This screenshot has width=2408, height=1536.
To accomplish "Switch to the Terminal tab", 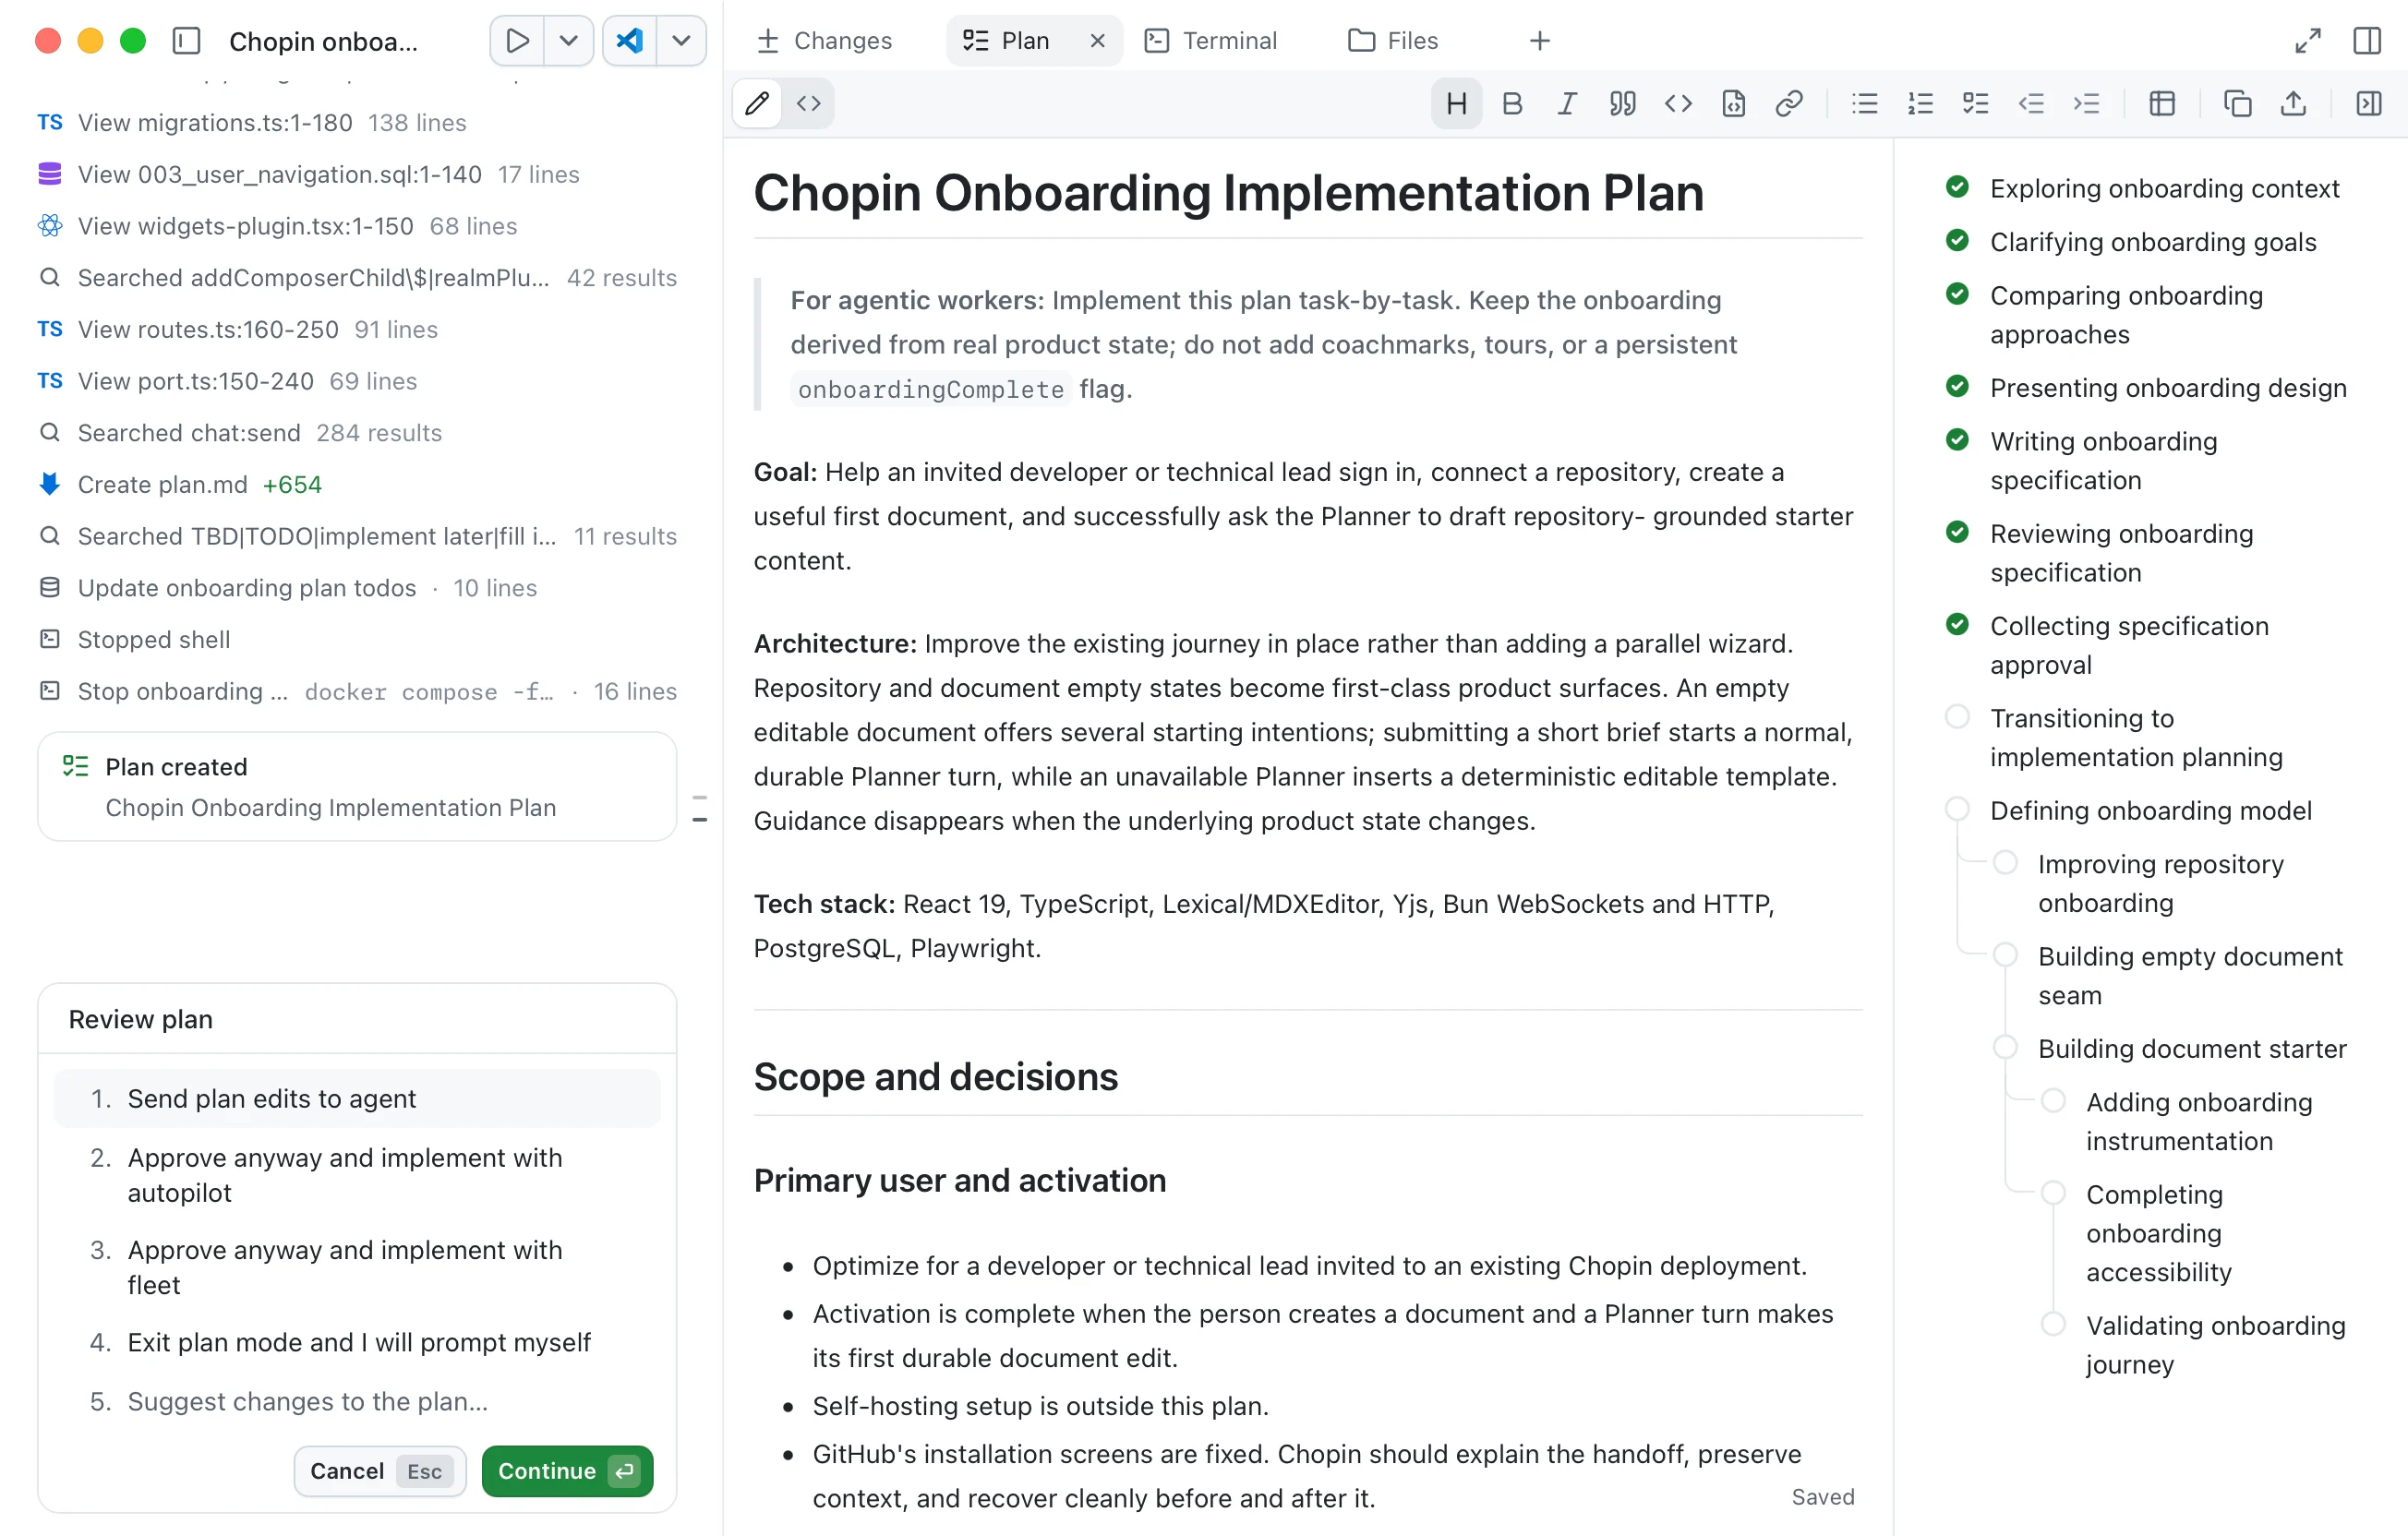I will pyautogui.click(x=1210, y=41).
